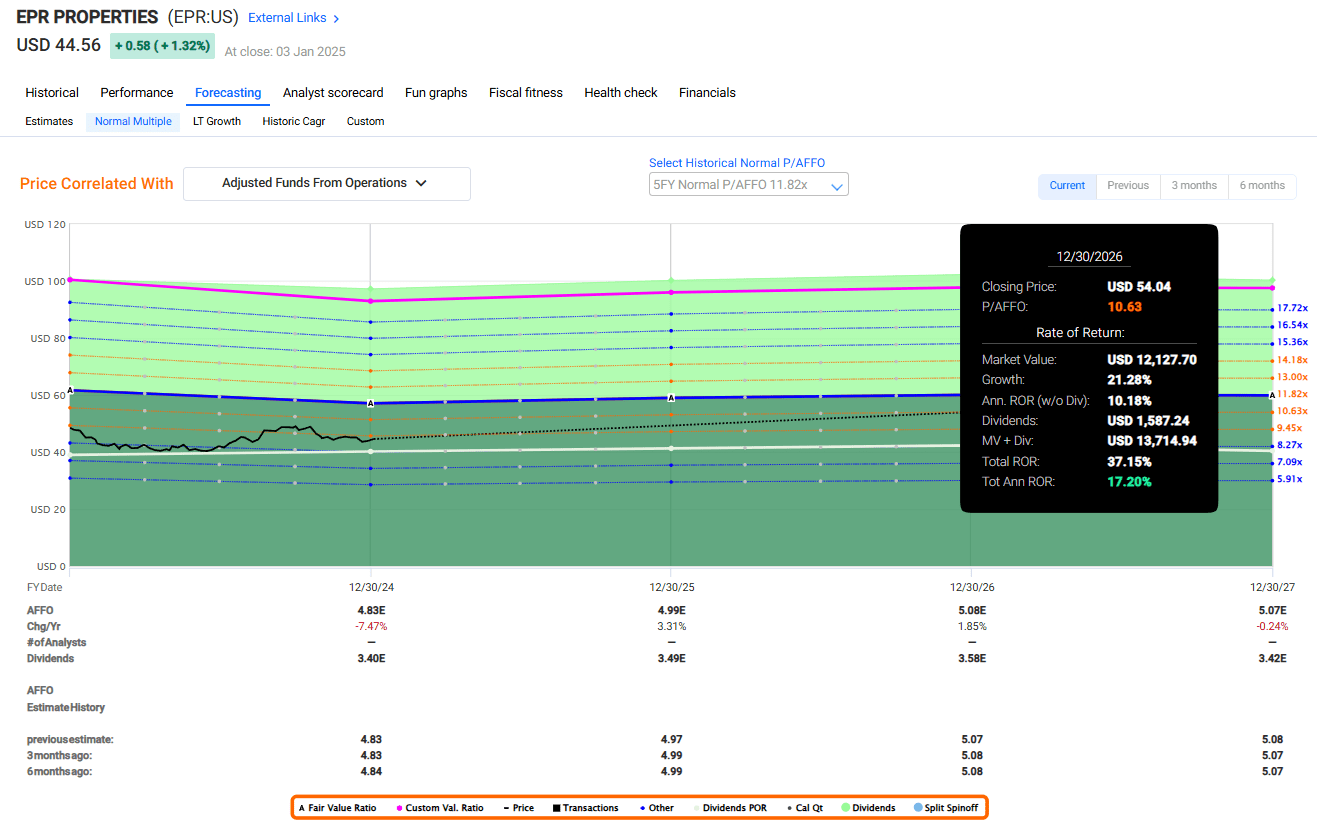Switch estimate view to 6 months
The width and height of the screenshot is (1317, 835).
pyautogui.click(x=1261, y=186)
